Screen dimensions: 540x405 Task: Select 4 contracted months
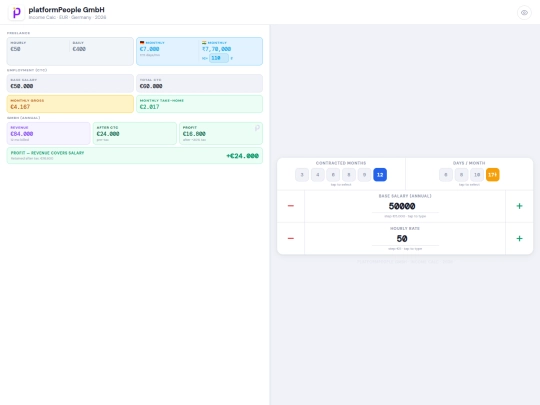tap(318, 175)
